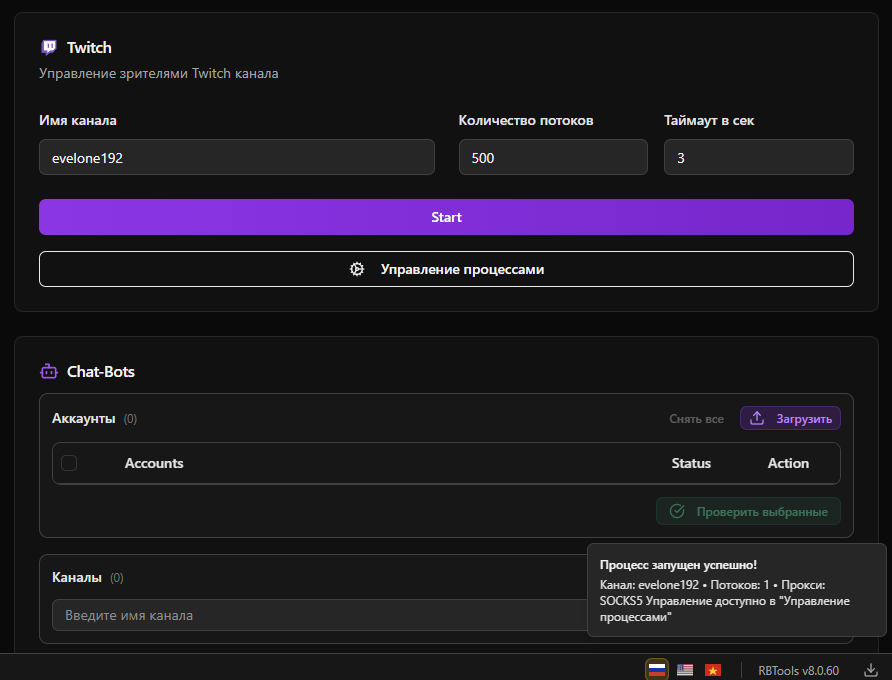Click the Status column header
Viewport: 892px width, 680px height.
[691, 463]
